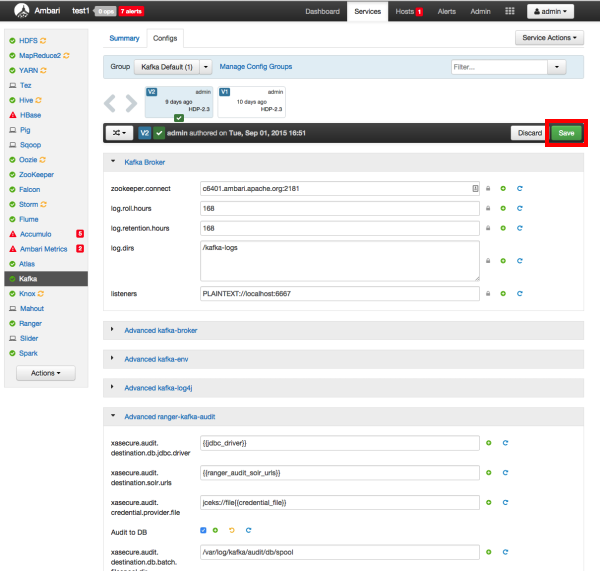Select the ZooKeeper service
Viewport: 600px width, 571px height.
pyautogui.click(x=36, y=175)
